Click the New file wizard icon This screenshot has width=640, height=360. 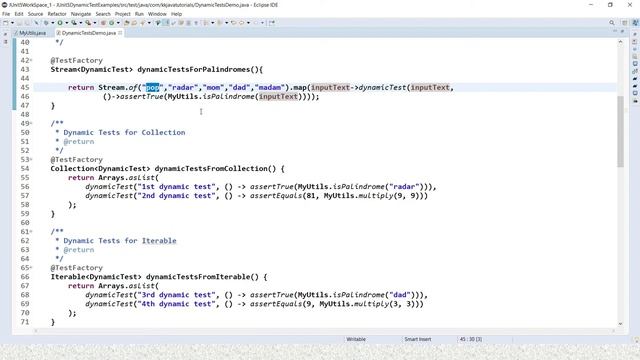click(x=6, y=23)
